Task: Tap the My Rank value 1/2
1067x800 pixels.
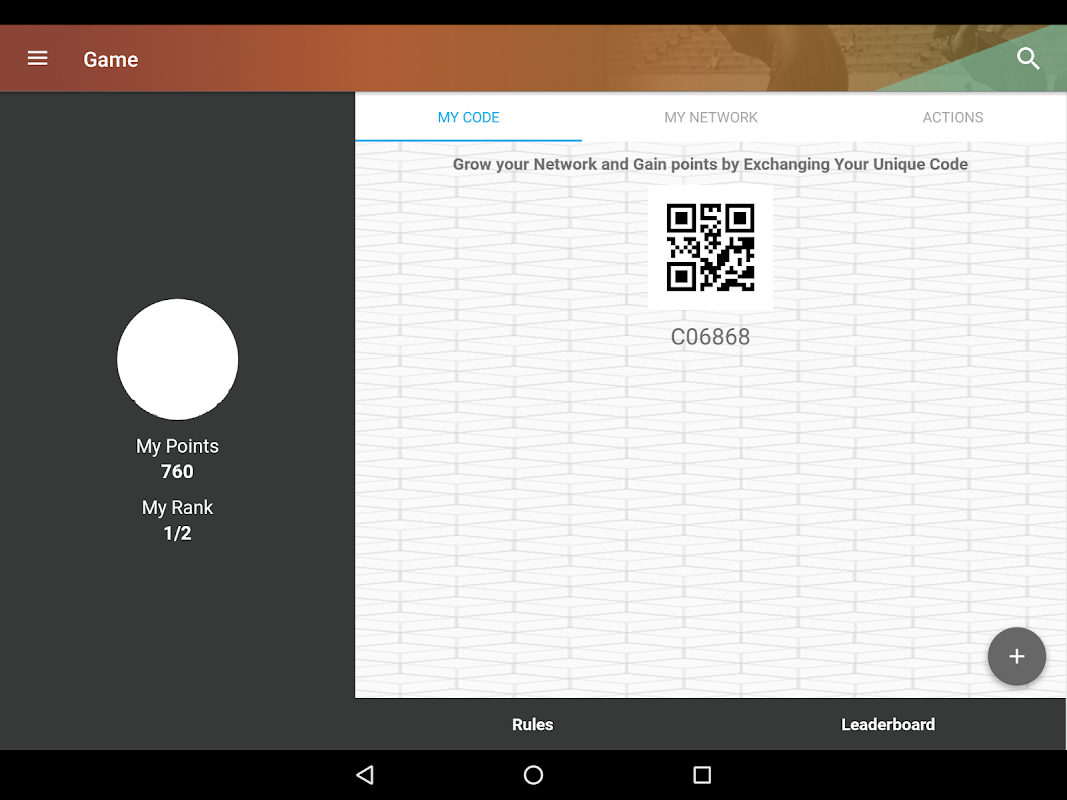Action: pyautogui.click(x=177, y=533)
